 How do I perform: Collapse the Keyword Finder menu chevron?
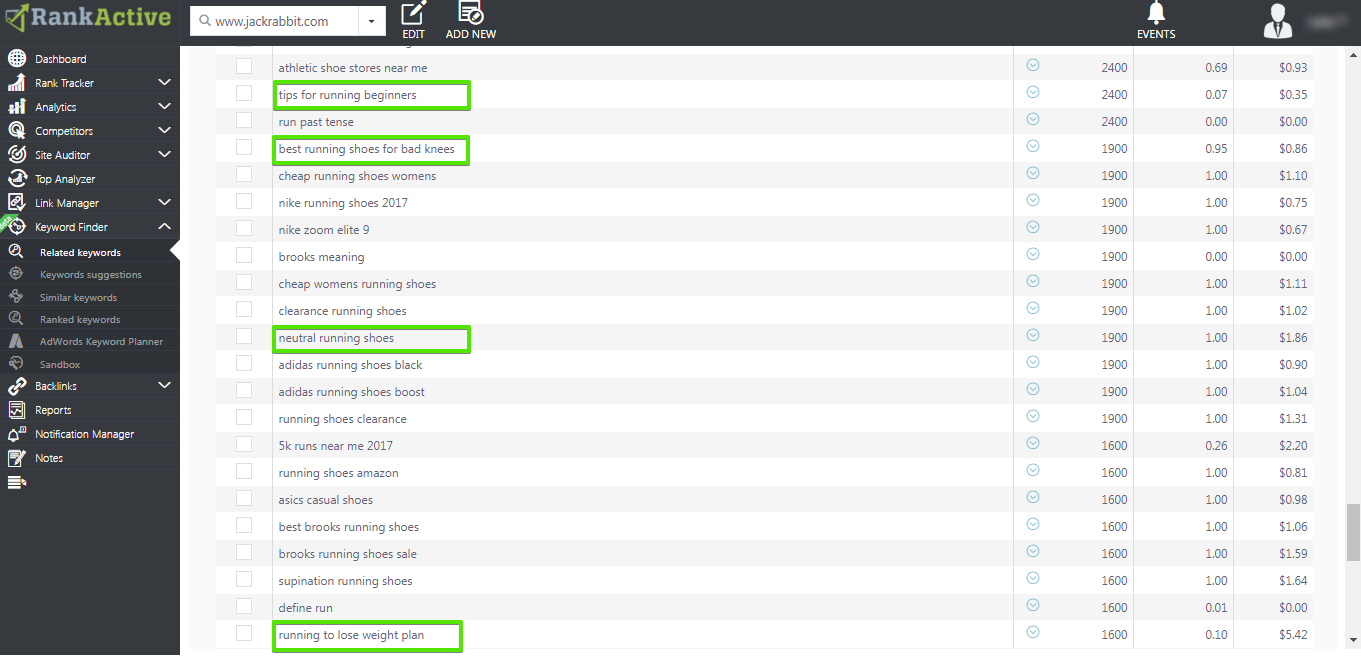point(165,227)
